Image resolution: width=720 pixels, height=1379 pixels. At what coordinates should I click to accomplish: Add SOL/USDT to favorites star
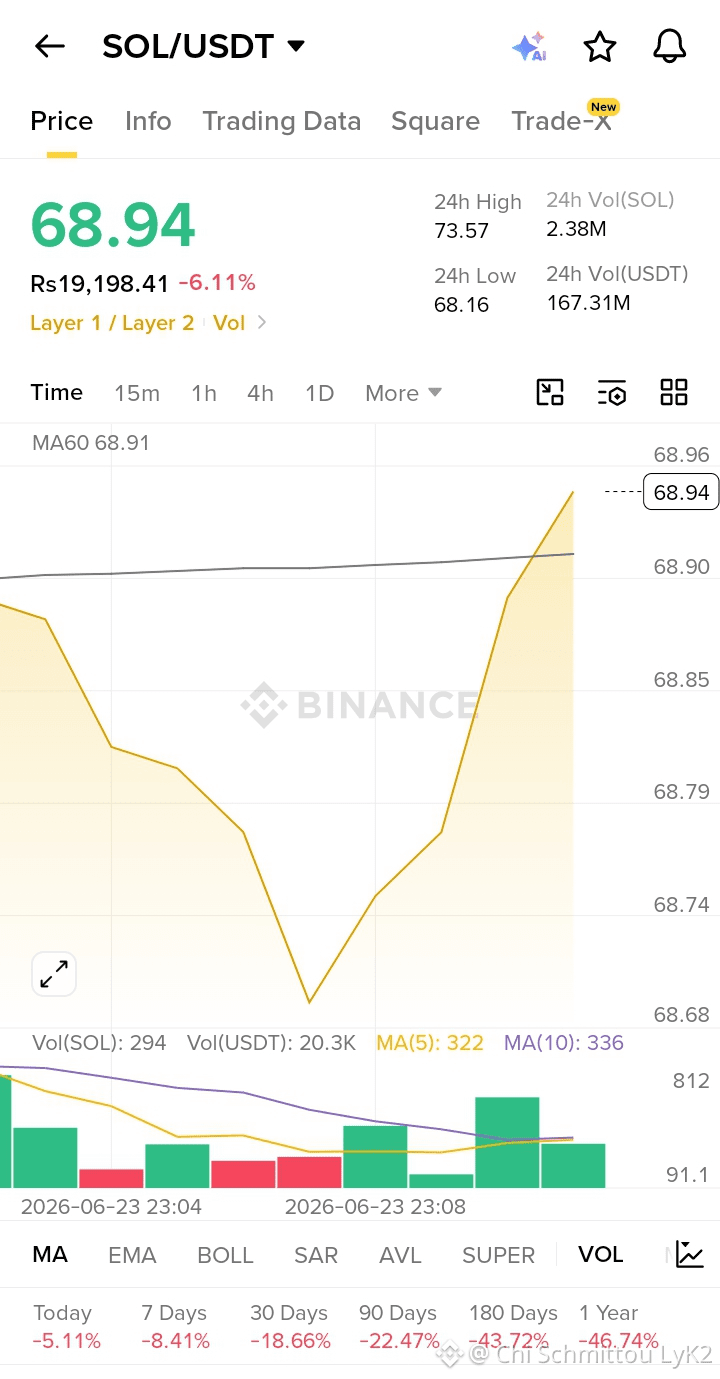(599, 46)
